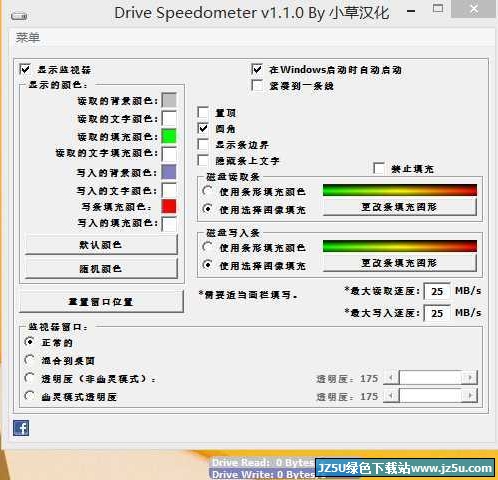Image resolution: width=498 pixels, height=480 pixels.
Task: Click the 随机颜色 button
Action: [x=101, y=268]
